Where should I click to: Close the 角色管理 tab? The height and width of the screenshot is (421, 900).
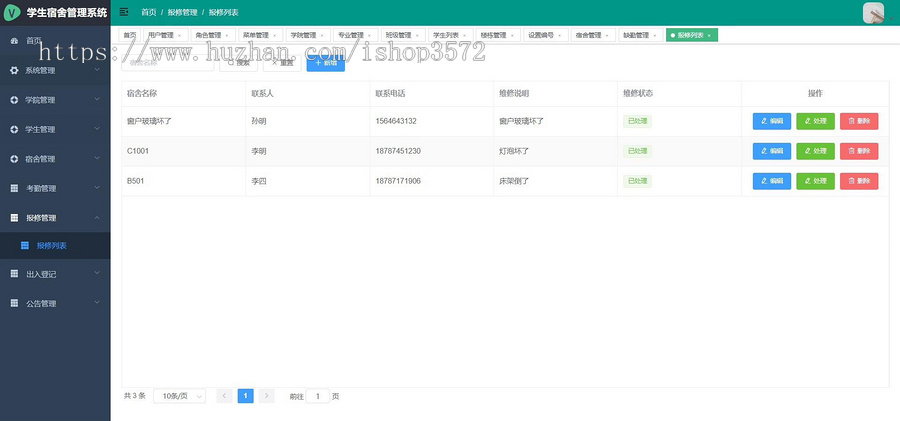tap(227, 36)
